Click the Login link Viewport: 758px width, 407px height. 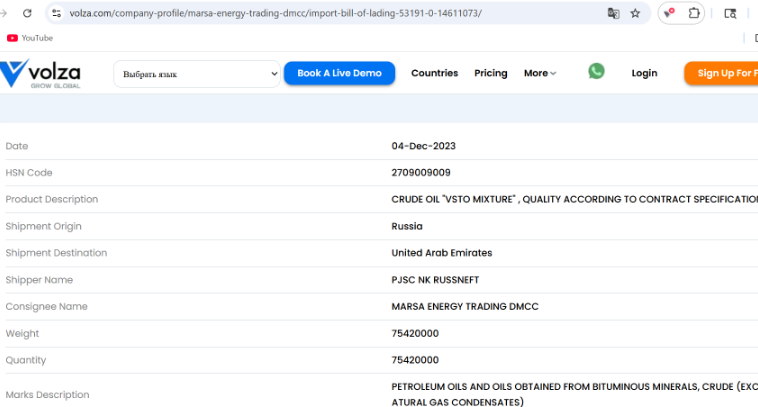tap(644, 73)
